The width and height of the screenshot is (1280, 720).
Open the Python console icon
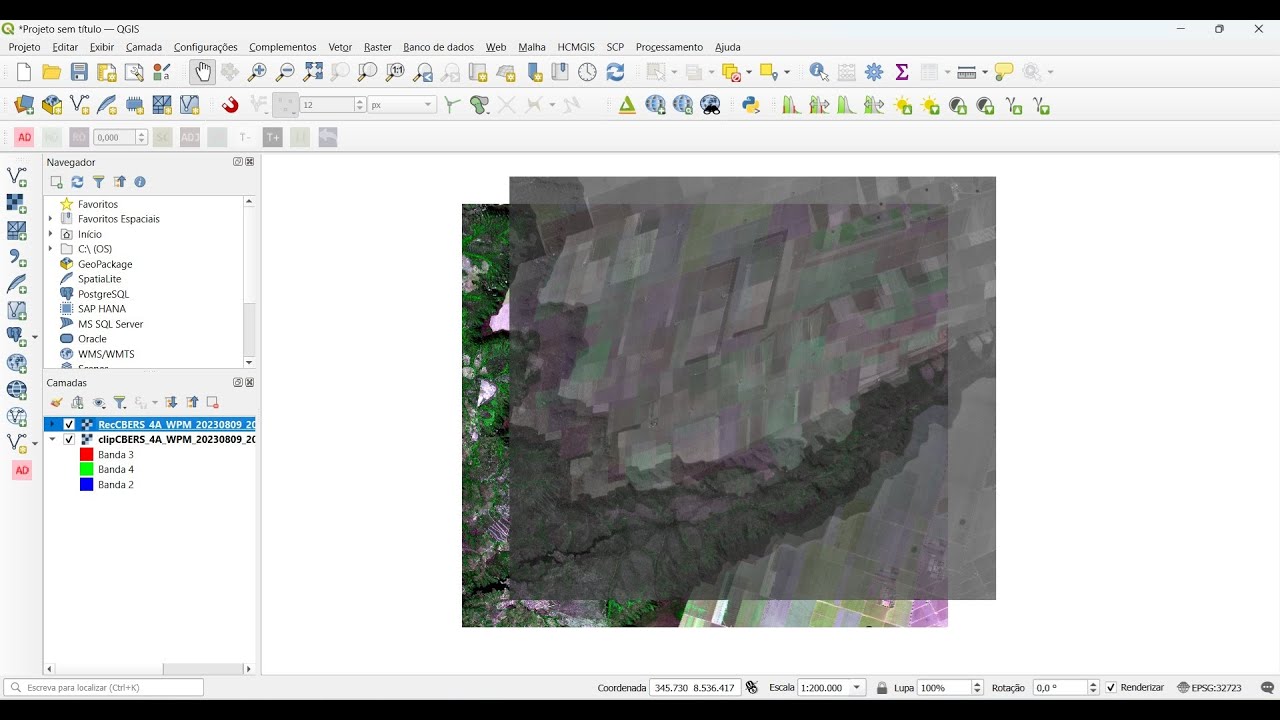(x=751, y=105)
